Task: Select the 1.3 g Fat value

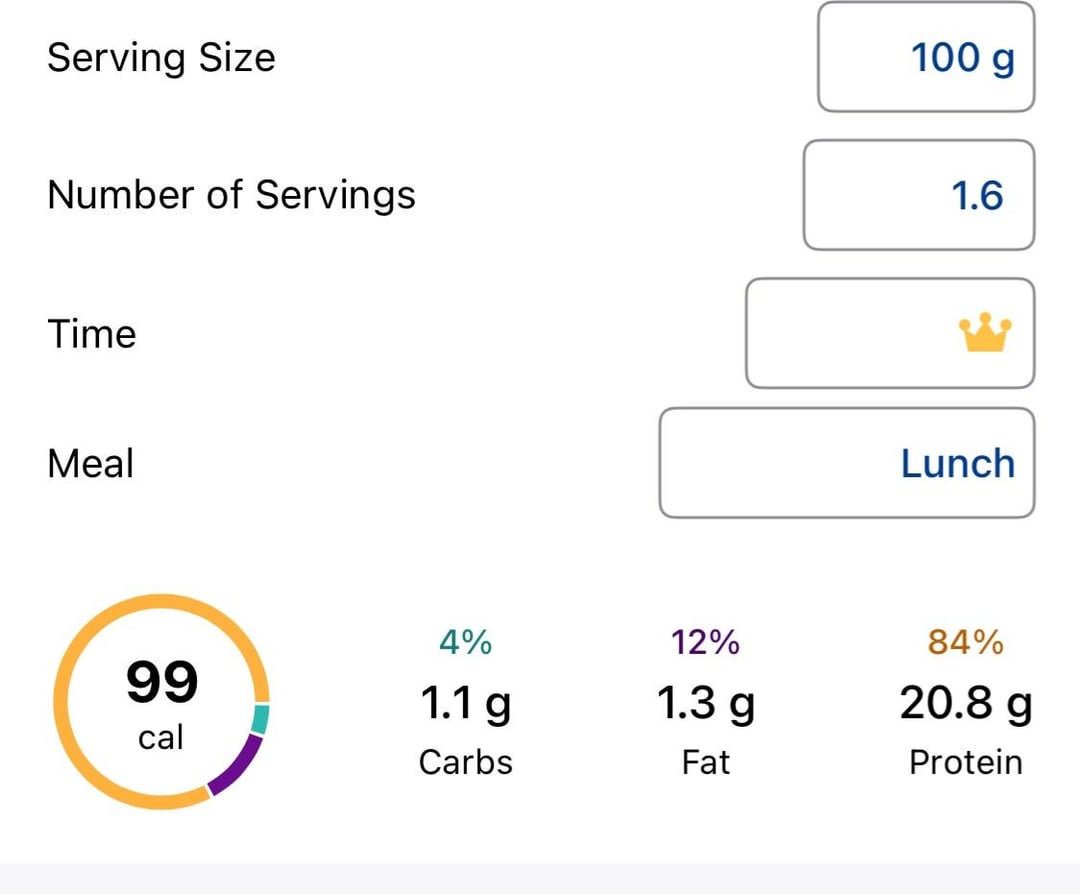Action: (705, 703)
